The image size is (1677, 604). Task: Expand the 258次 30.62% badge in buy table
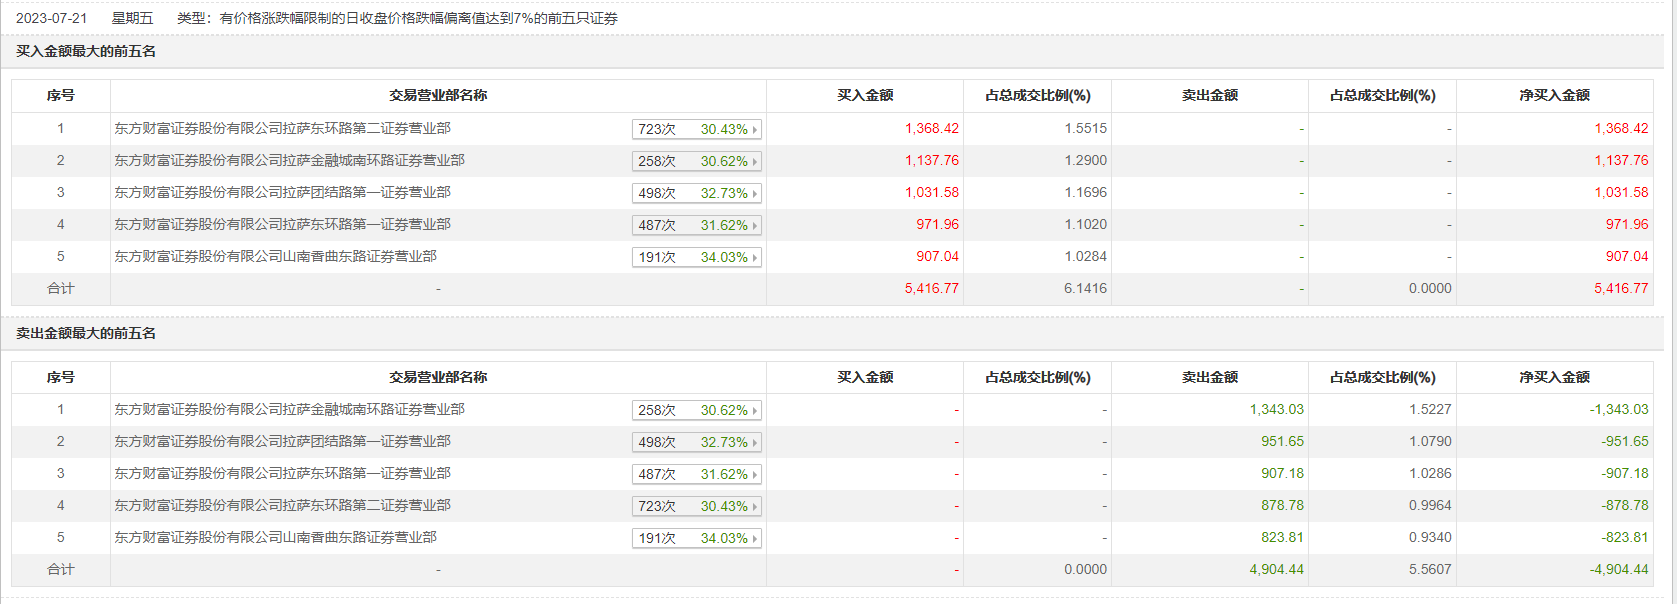click(696, 161)
